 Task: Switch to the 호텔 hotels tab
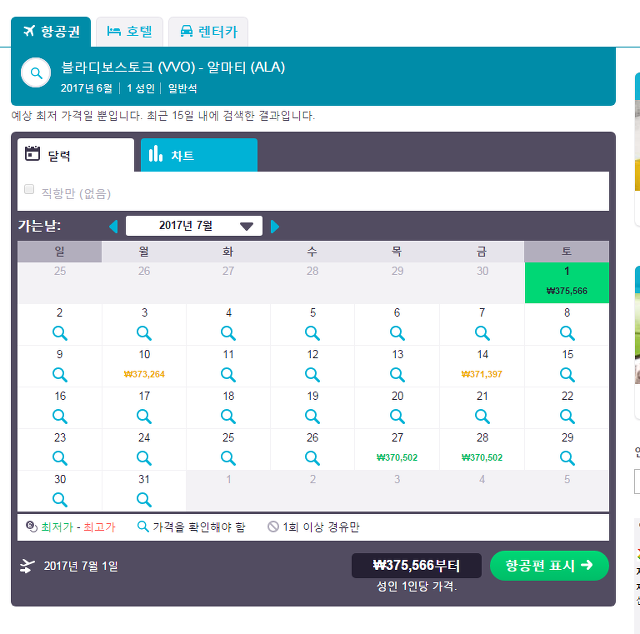(x=129, y=32)
